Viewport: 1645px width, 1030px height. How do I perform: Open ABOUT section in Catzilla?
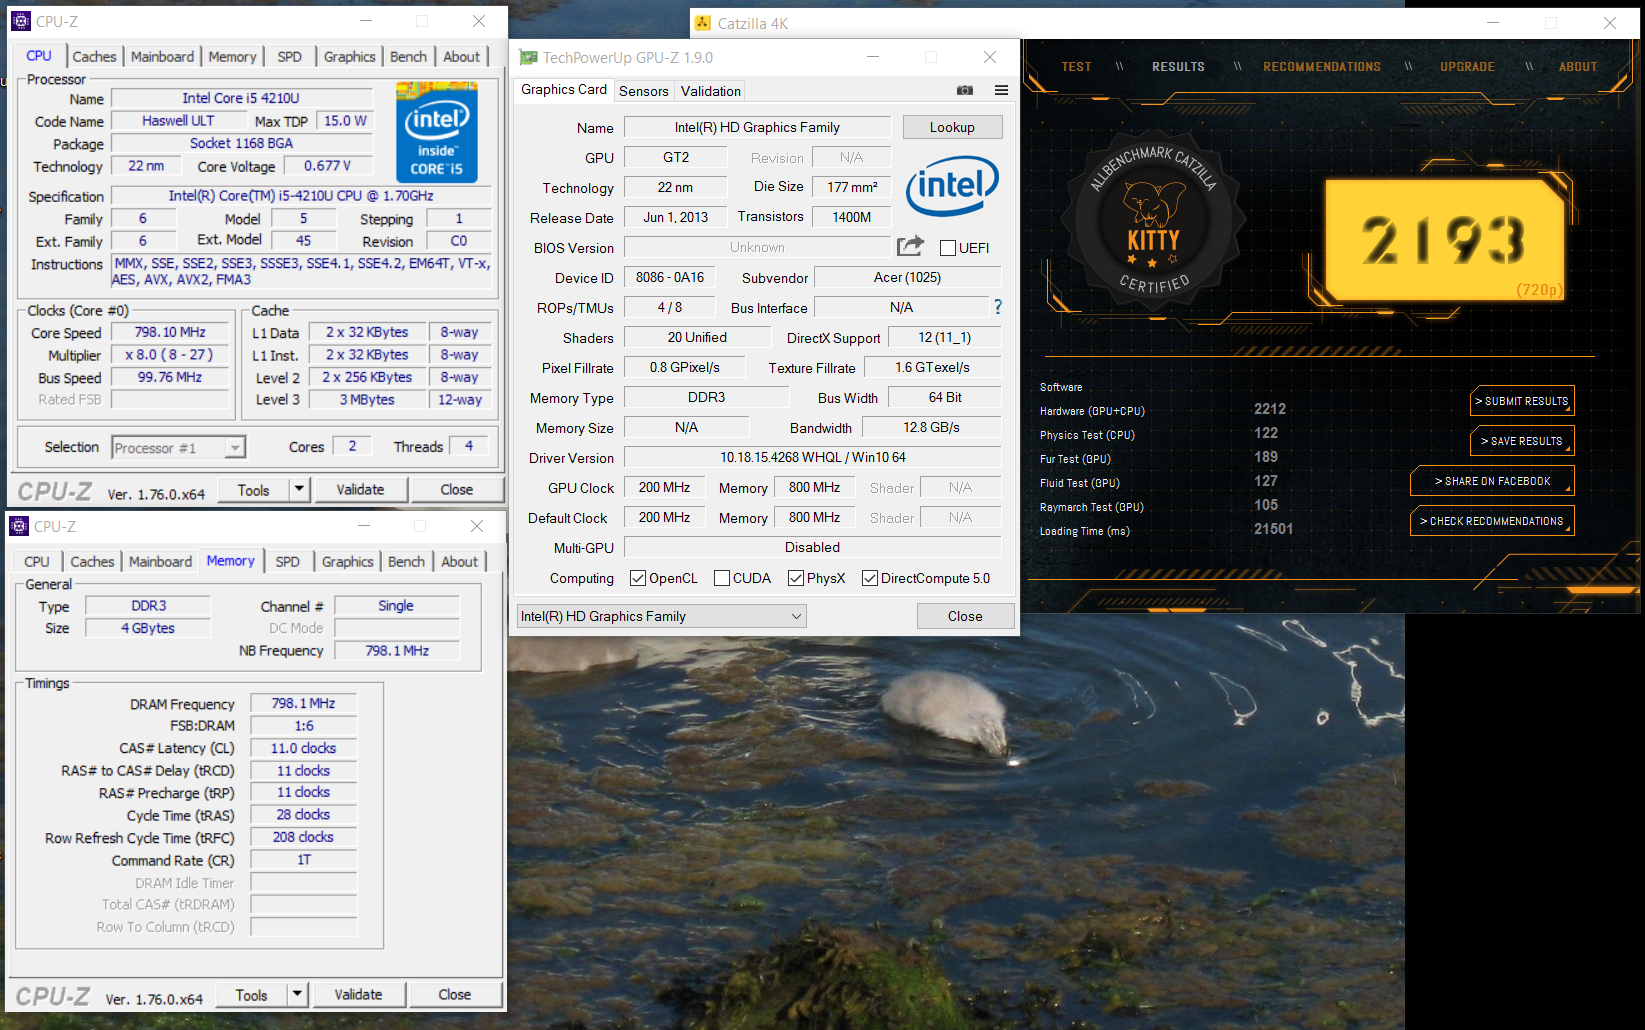tap(1578, 67)
